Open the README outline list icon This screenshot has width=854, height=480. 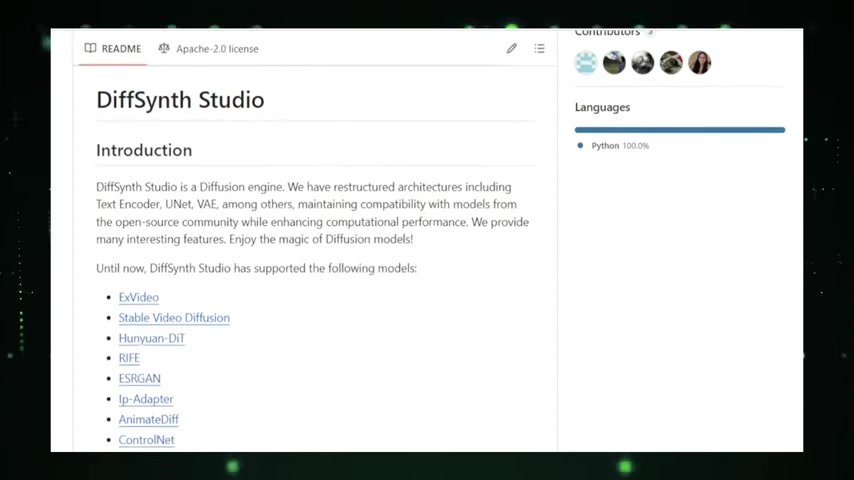[x=539, y=48]
